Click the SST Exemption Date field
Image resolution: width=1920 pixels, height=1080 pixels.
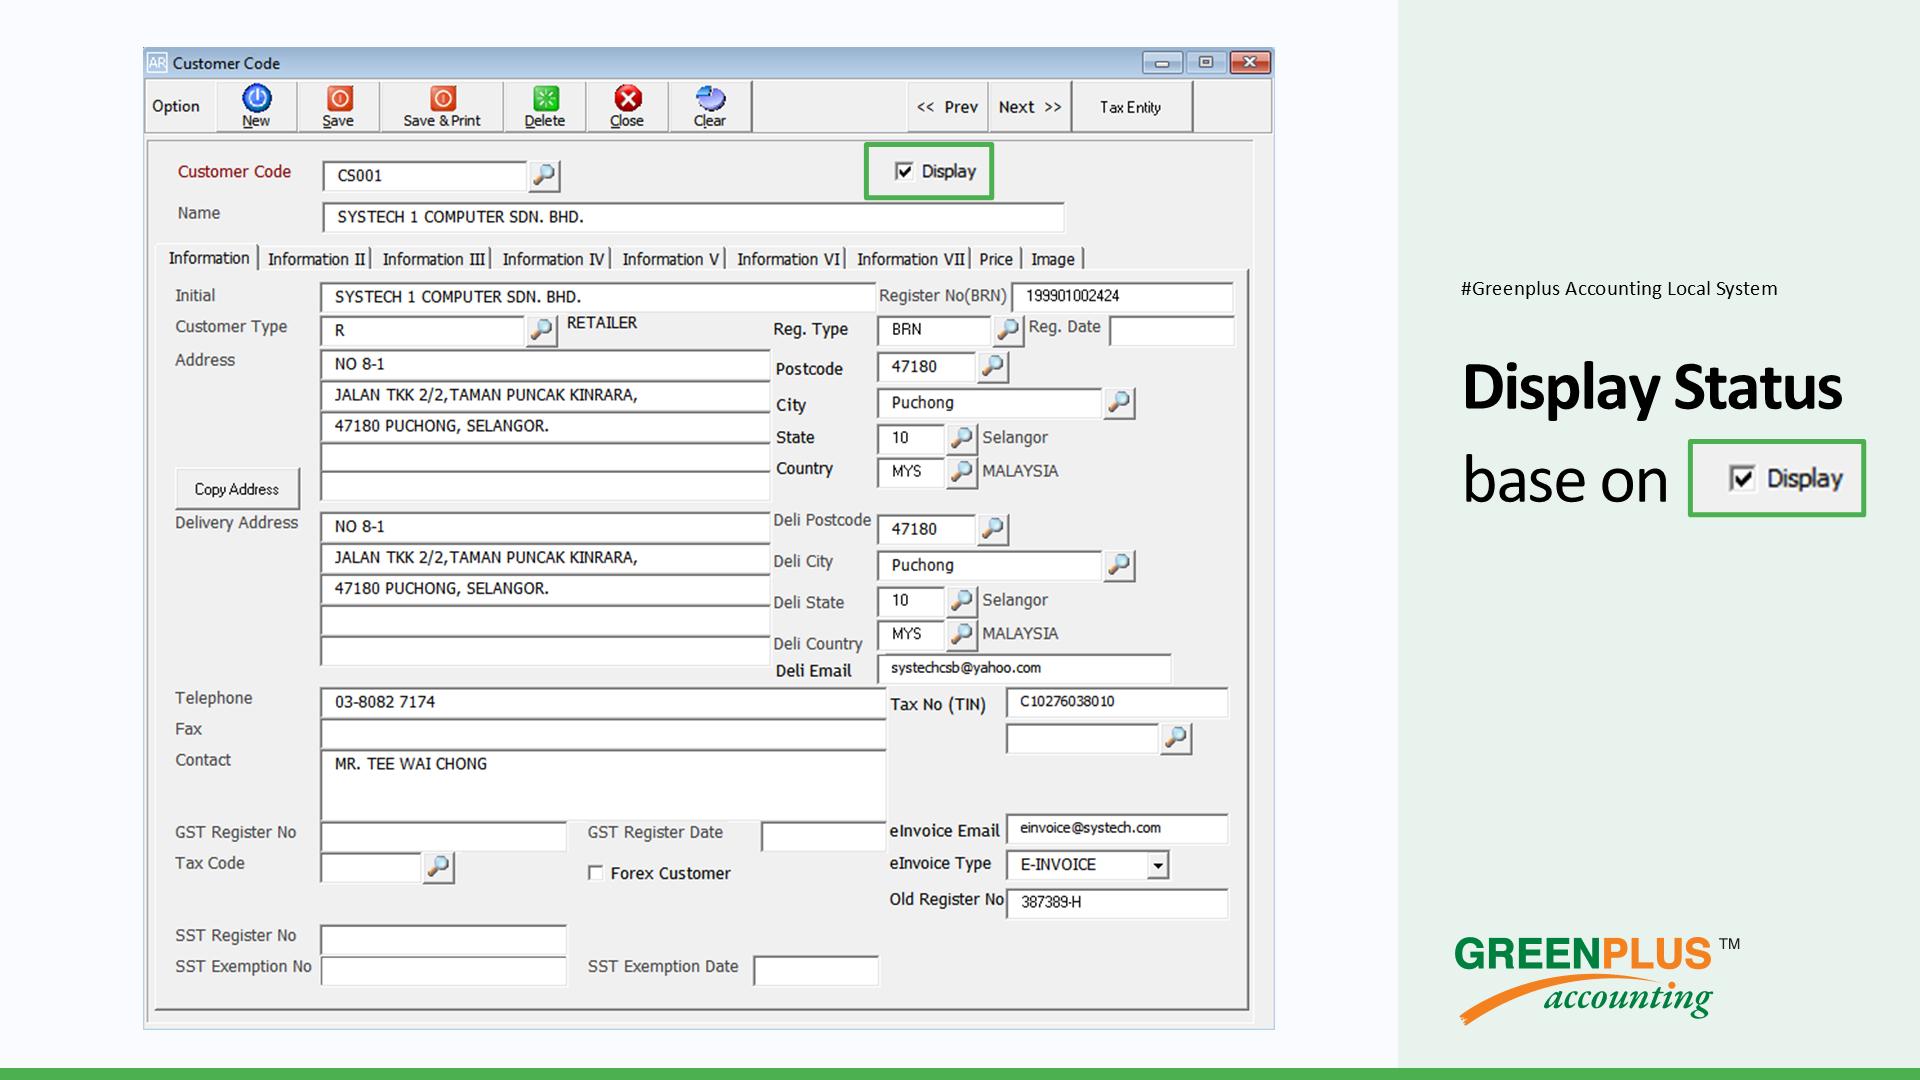coord(816,971)
